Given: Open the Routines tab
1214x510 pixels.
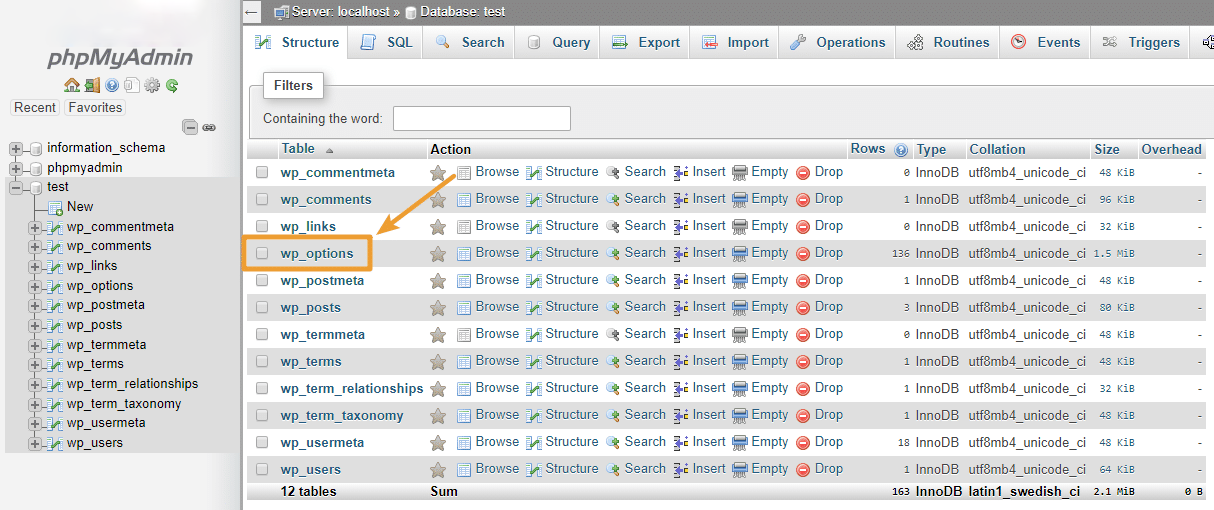Looking at the screenshot, I should click(949, 43).
